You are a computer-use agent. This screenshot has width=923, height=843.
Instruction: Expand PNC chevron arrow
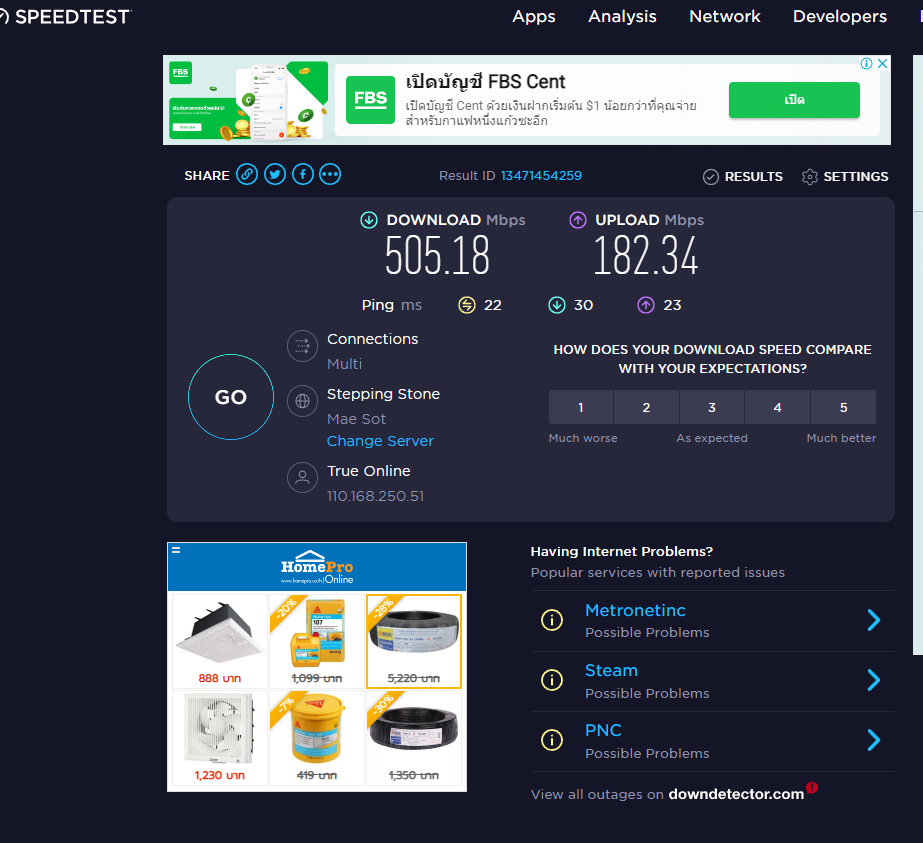point(874,740)
